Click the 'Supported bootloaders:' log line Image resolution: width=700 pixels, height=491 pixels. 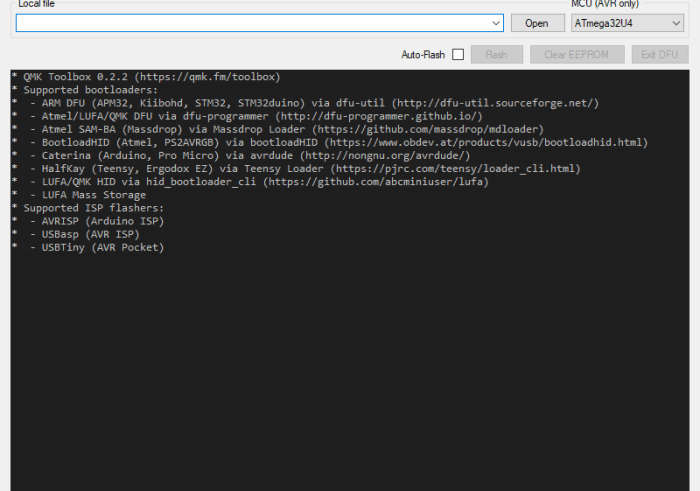coord(85,90)
